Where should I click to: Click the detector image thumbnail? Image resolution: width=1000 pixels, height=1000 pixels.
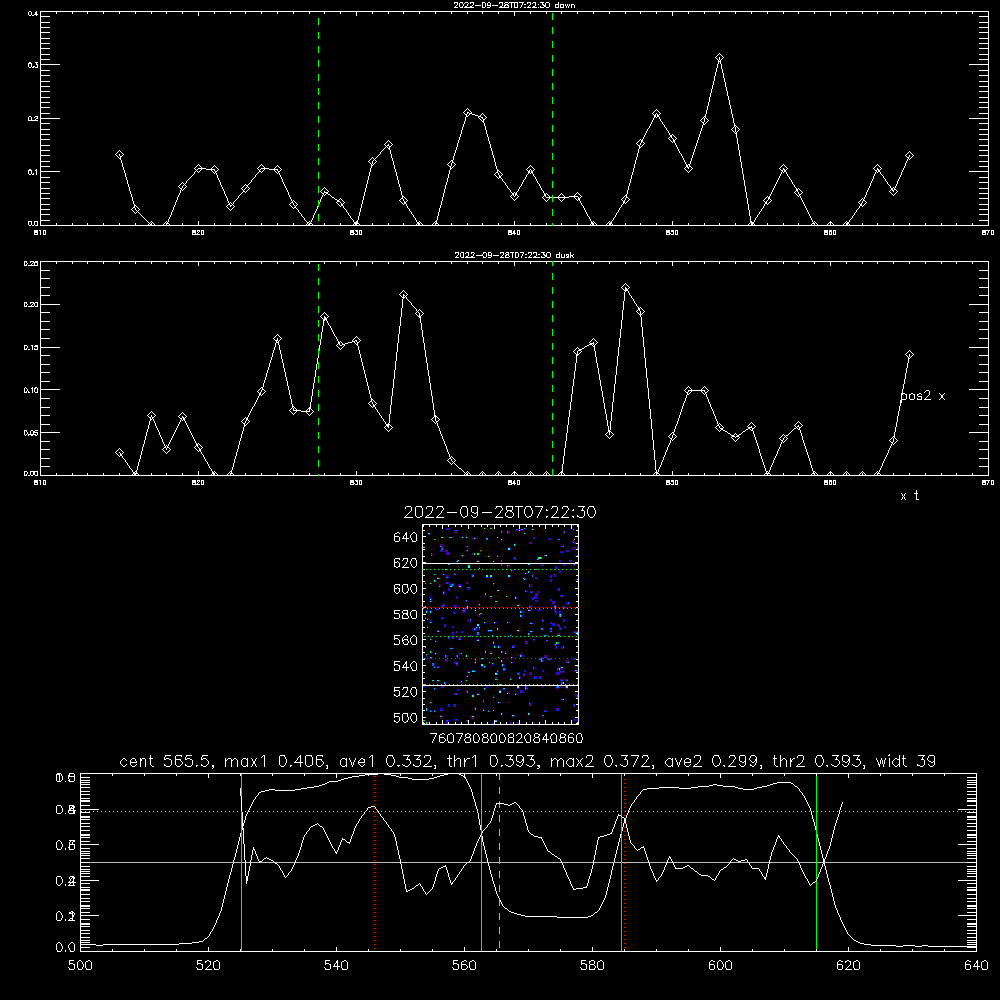[x=501, y=624]
